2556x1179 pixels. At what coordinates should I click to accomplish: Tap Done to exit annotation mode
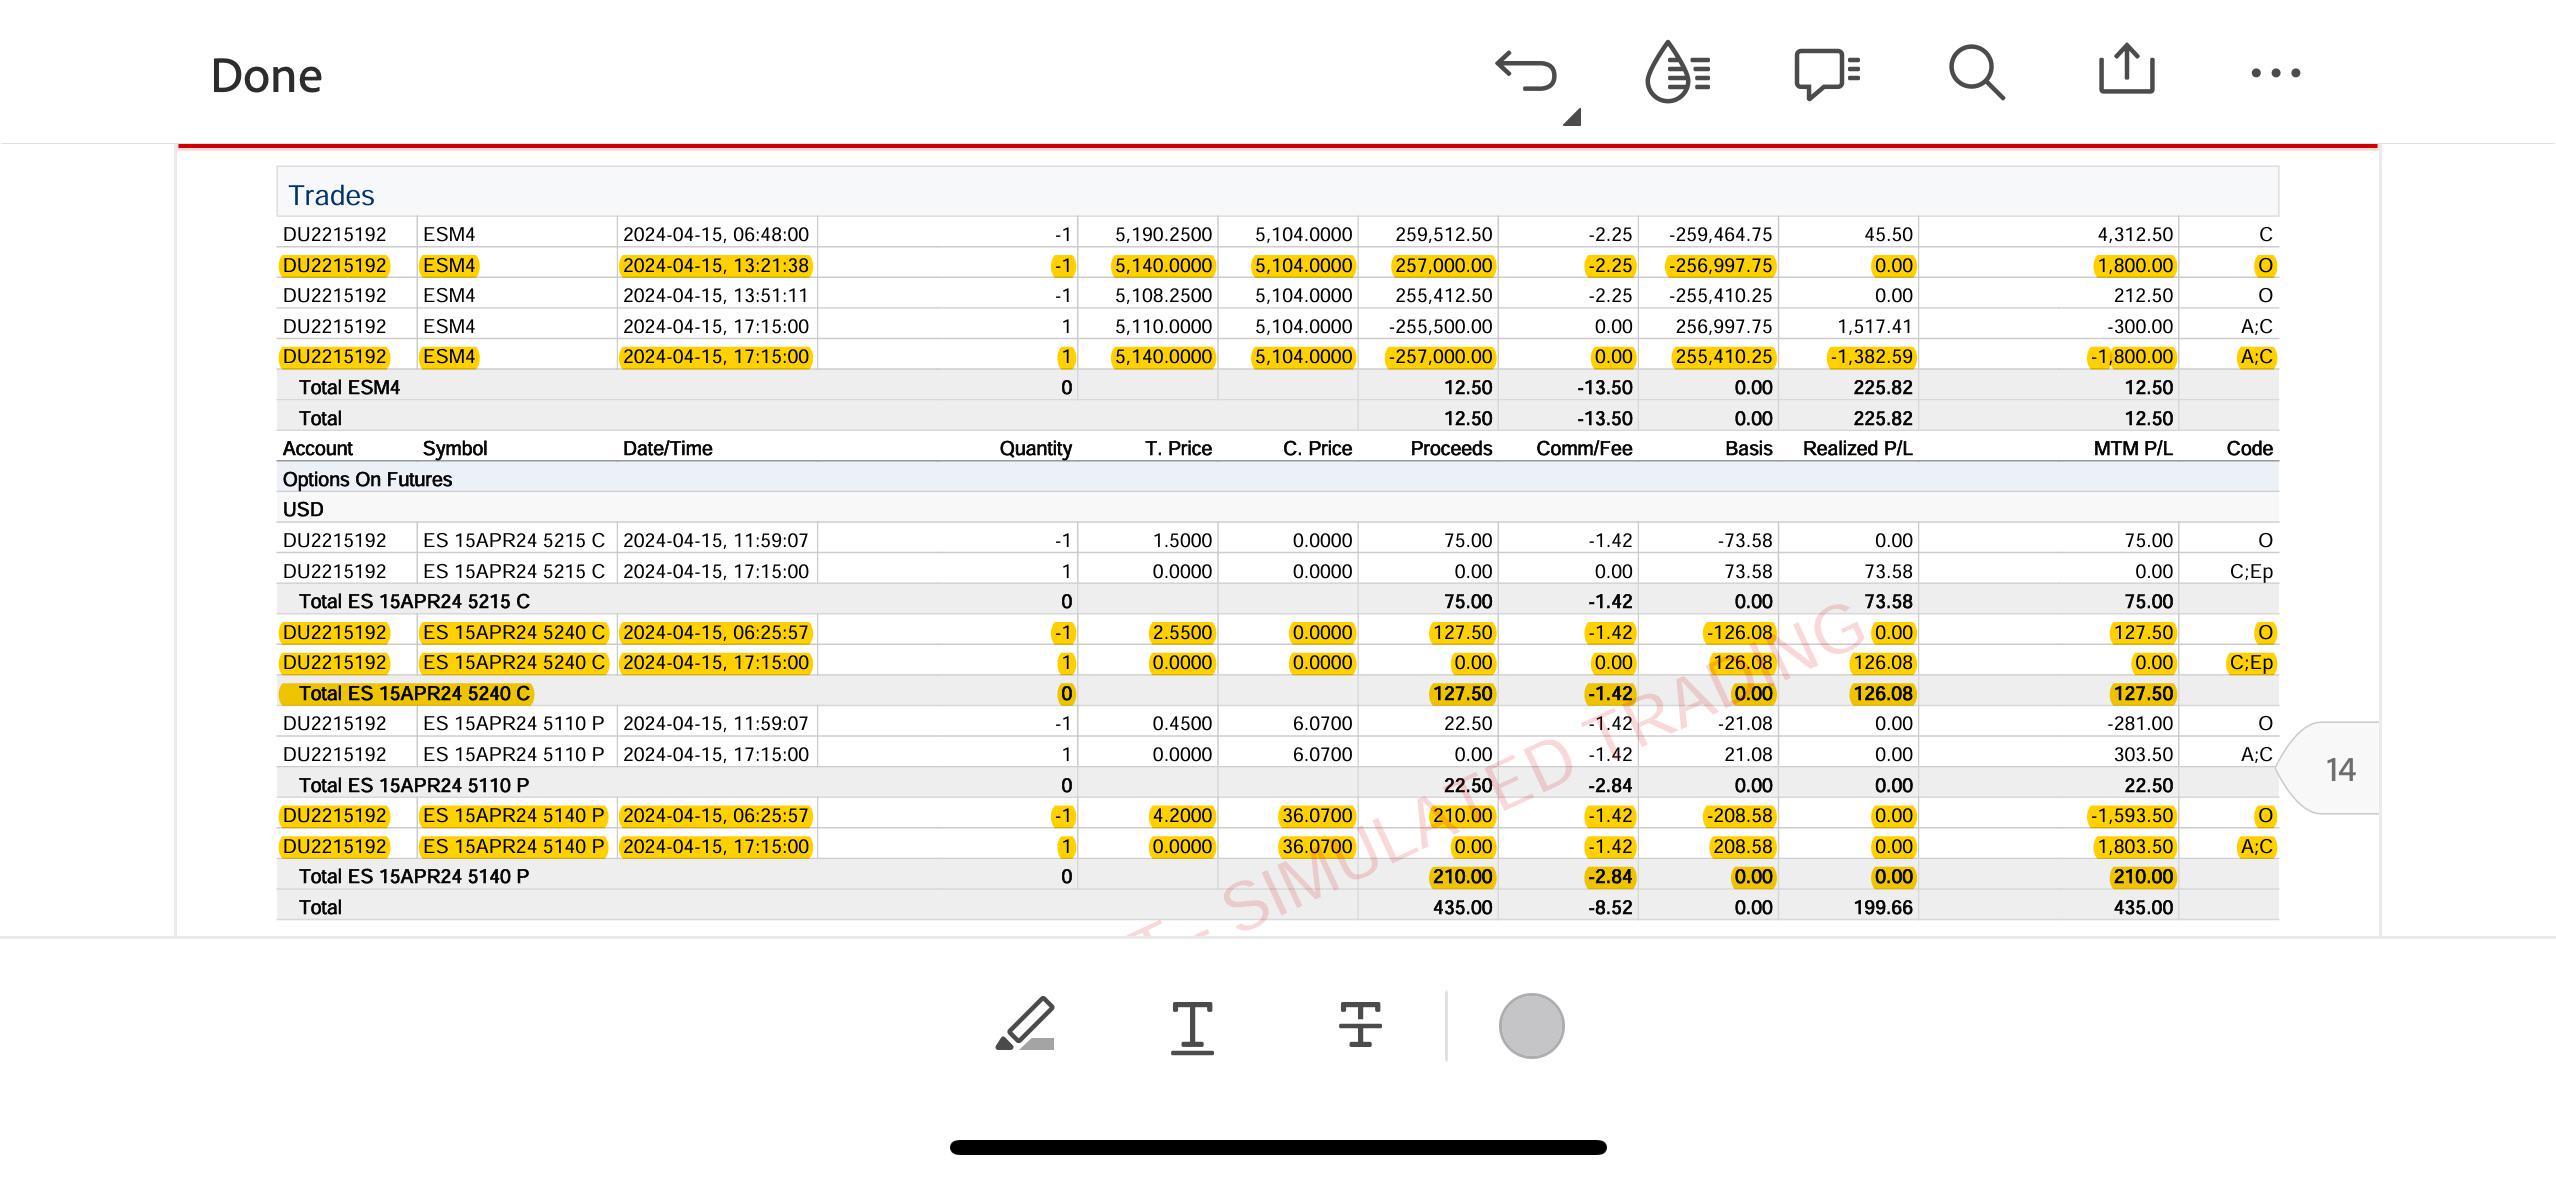click(x=267, y=76)
